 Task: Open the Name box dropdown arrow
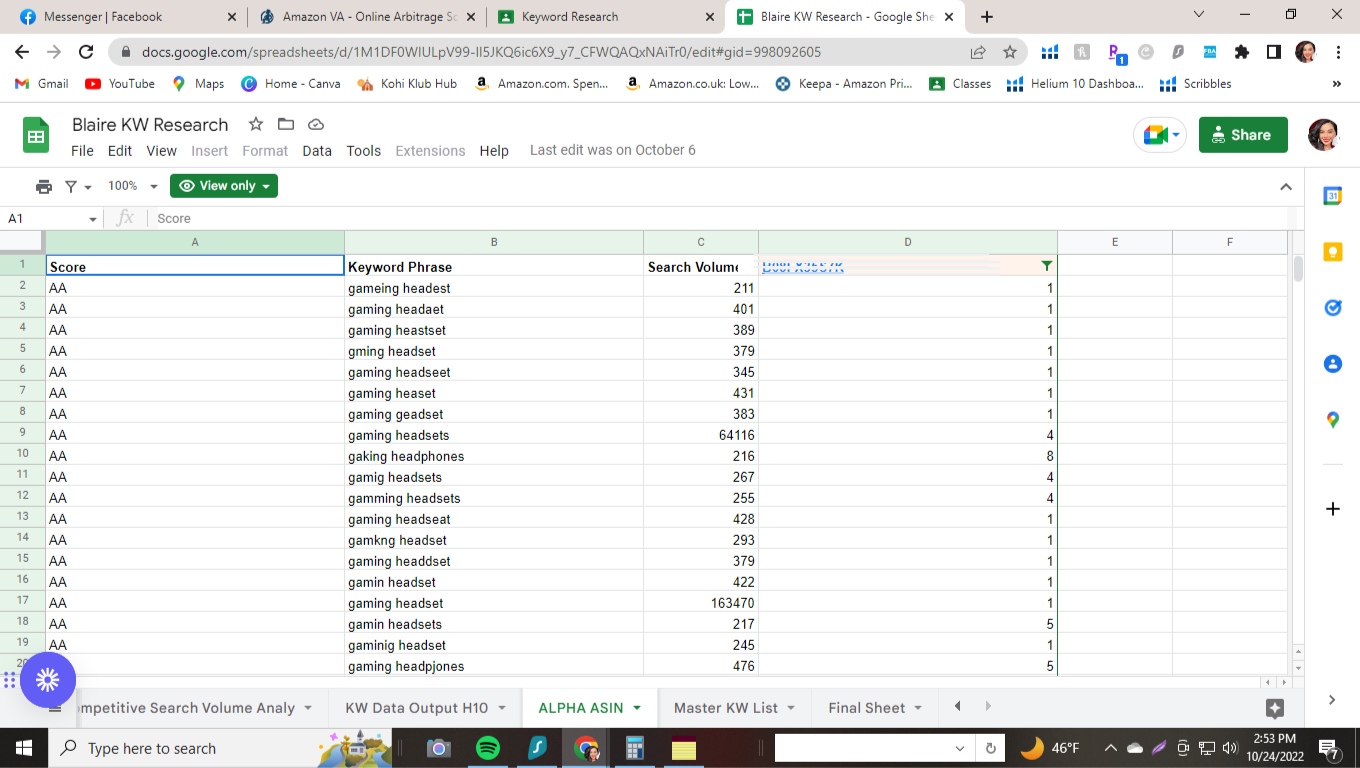(93, 219)
